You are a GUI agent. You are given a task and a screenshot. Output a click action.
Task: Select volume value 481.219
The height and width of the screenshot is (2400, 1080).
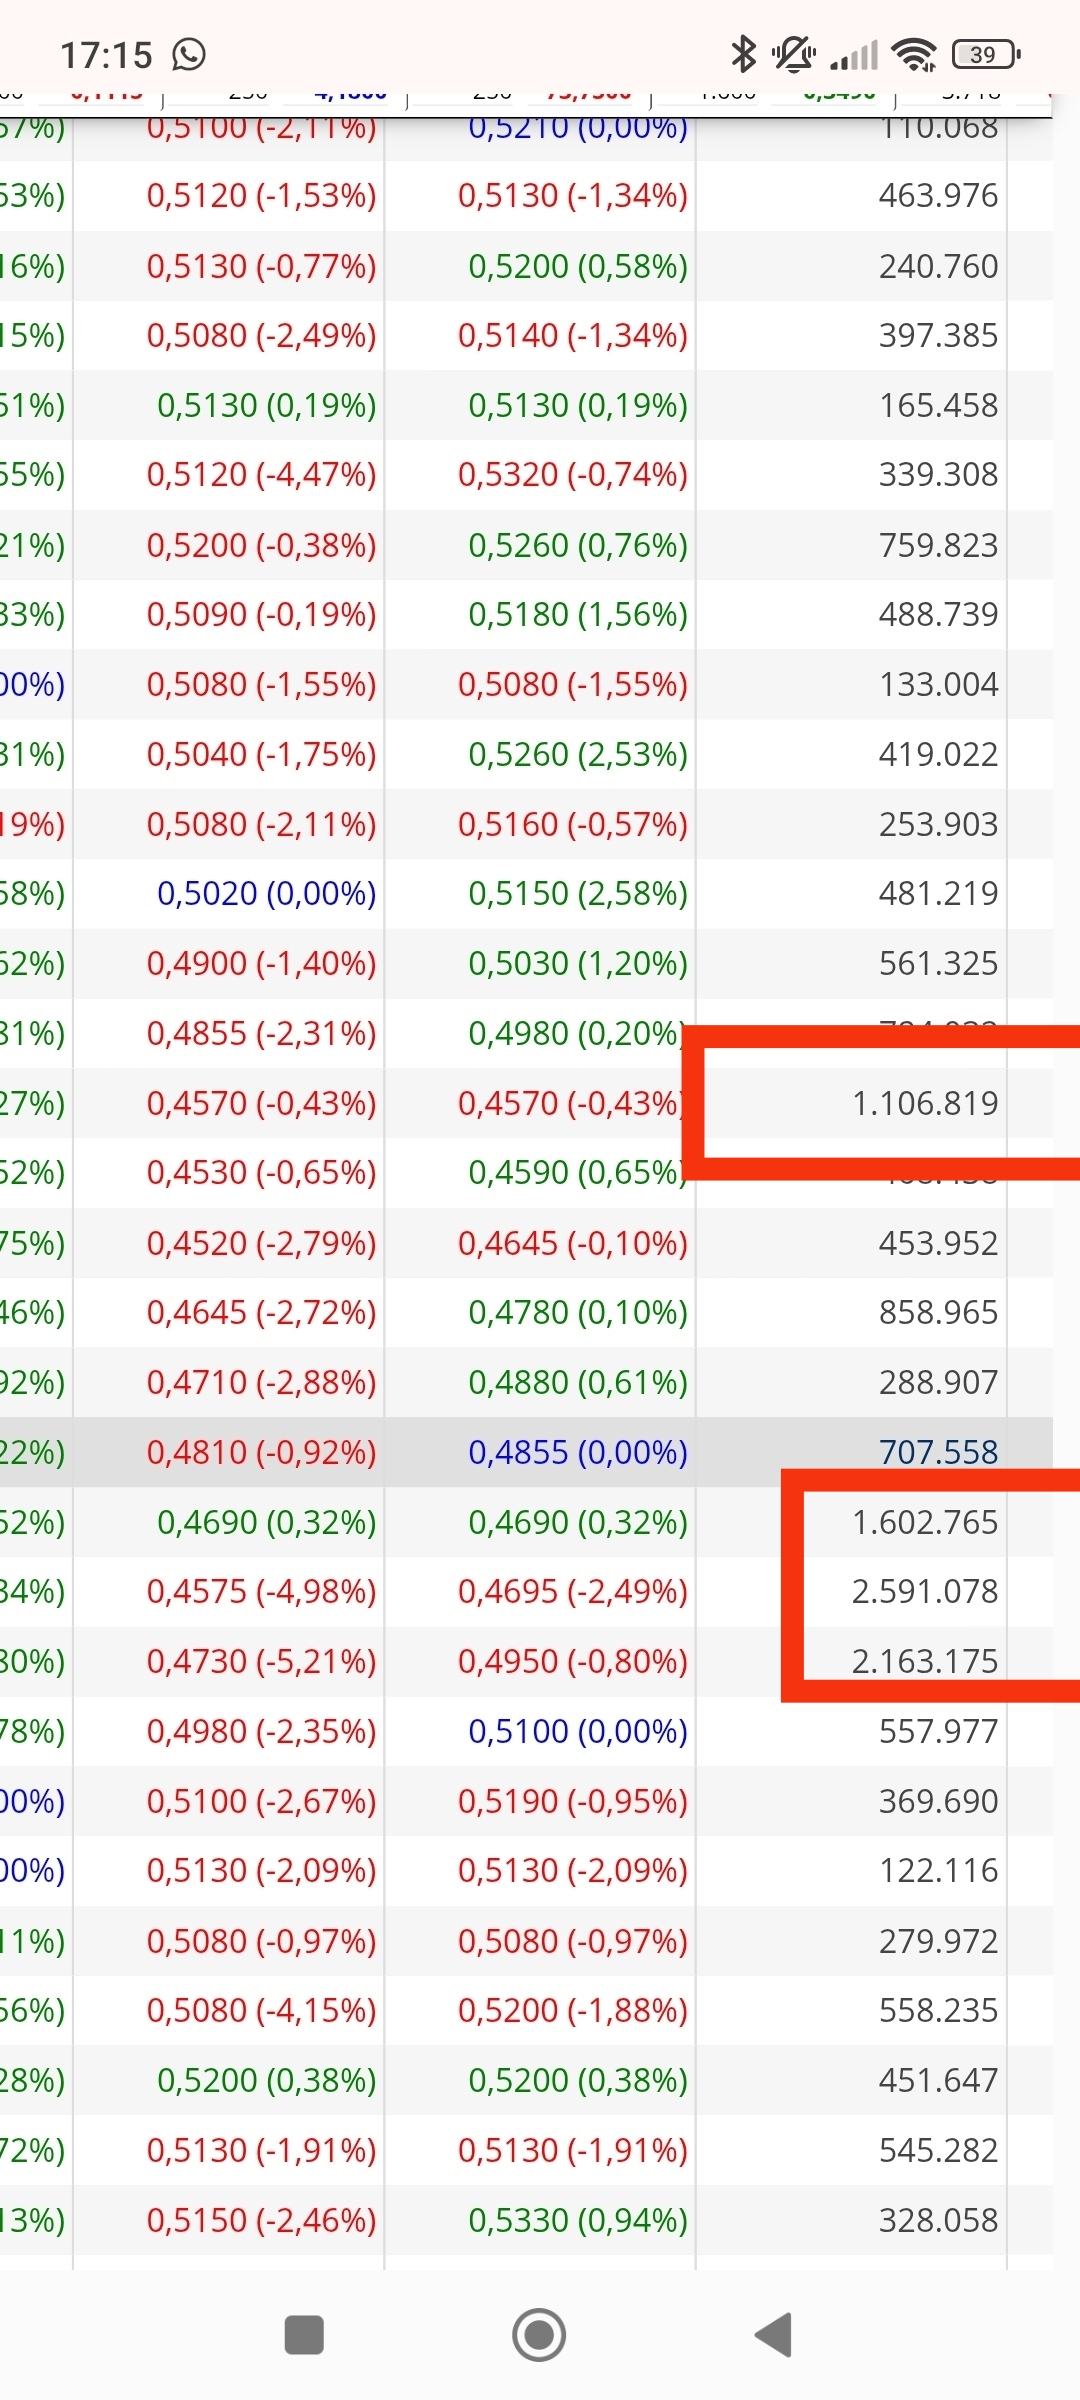pos(938,893)
